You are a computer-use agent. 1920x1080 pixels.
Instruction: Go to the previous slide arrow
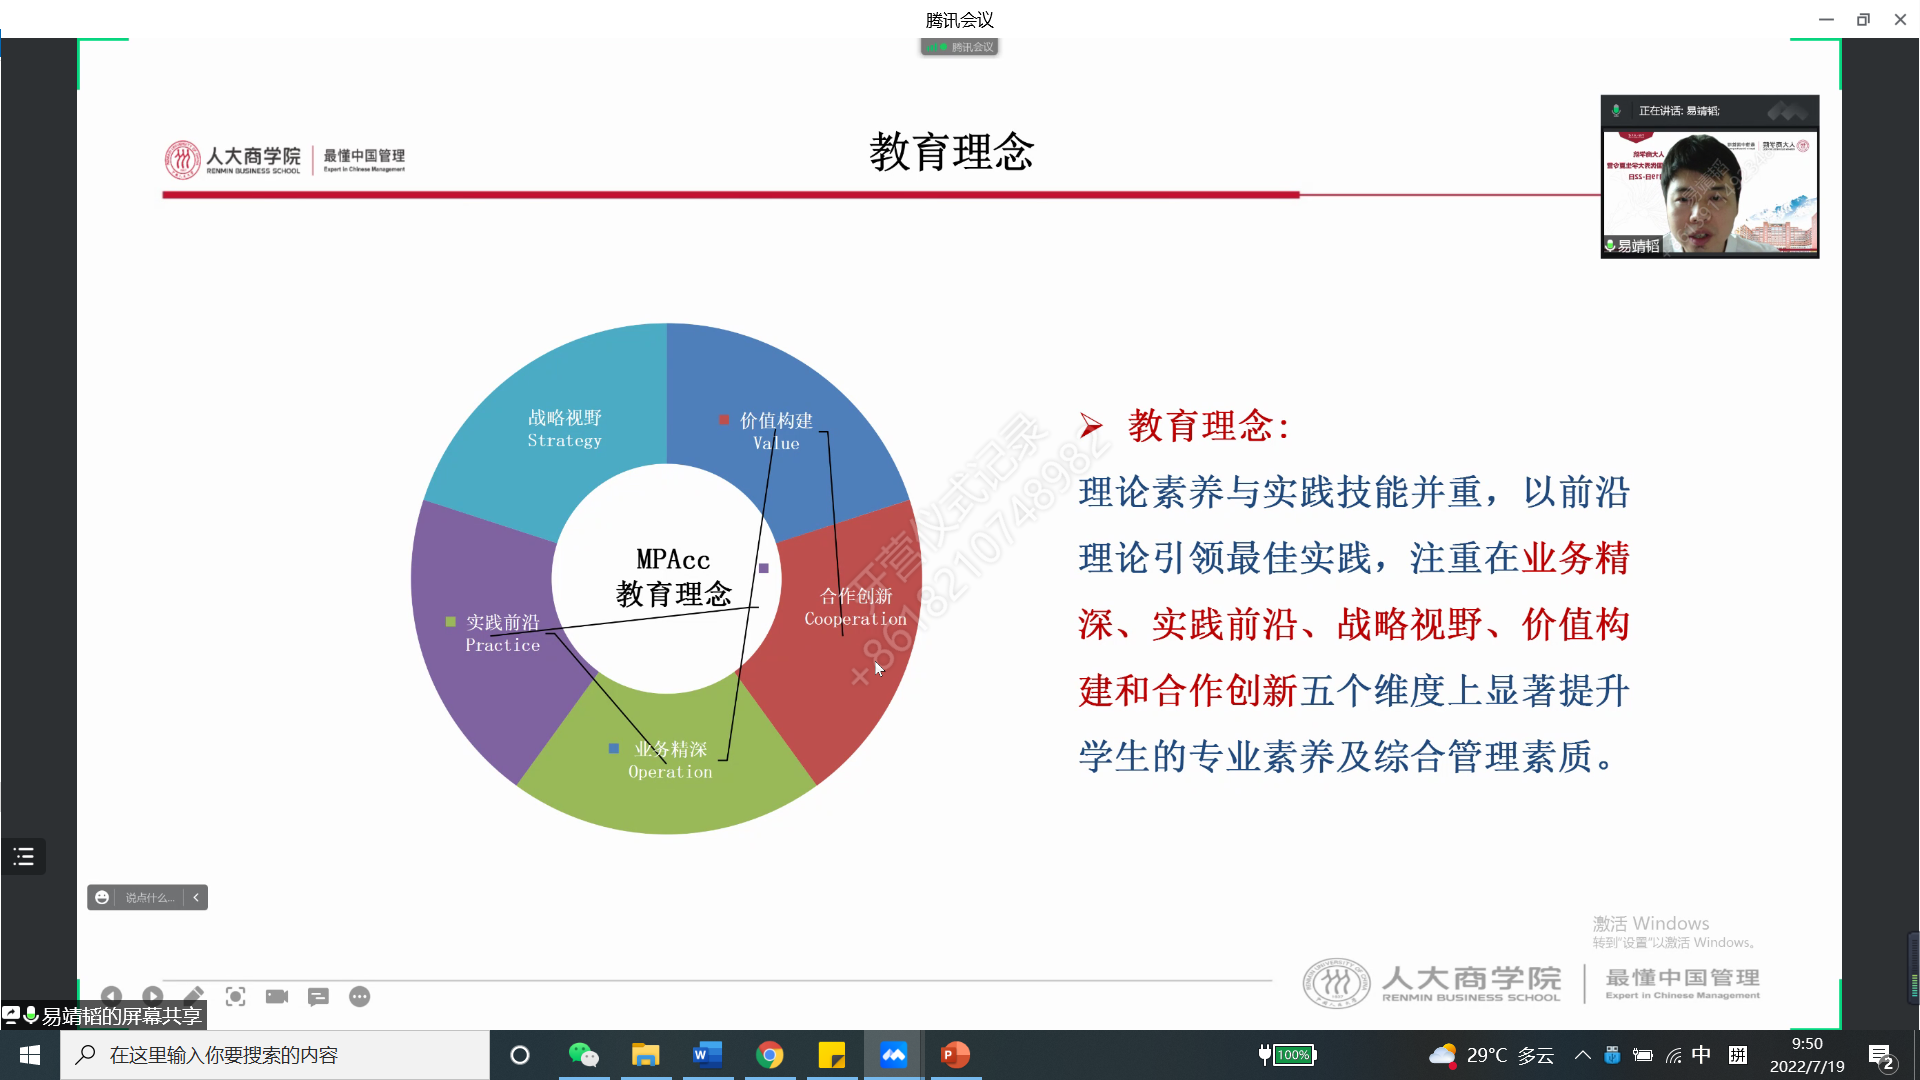click(111, 996)
